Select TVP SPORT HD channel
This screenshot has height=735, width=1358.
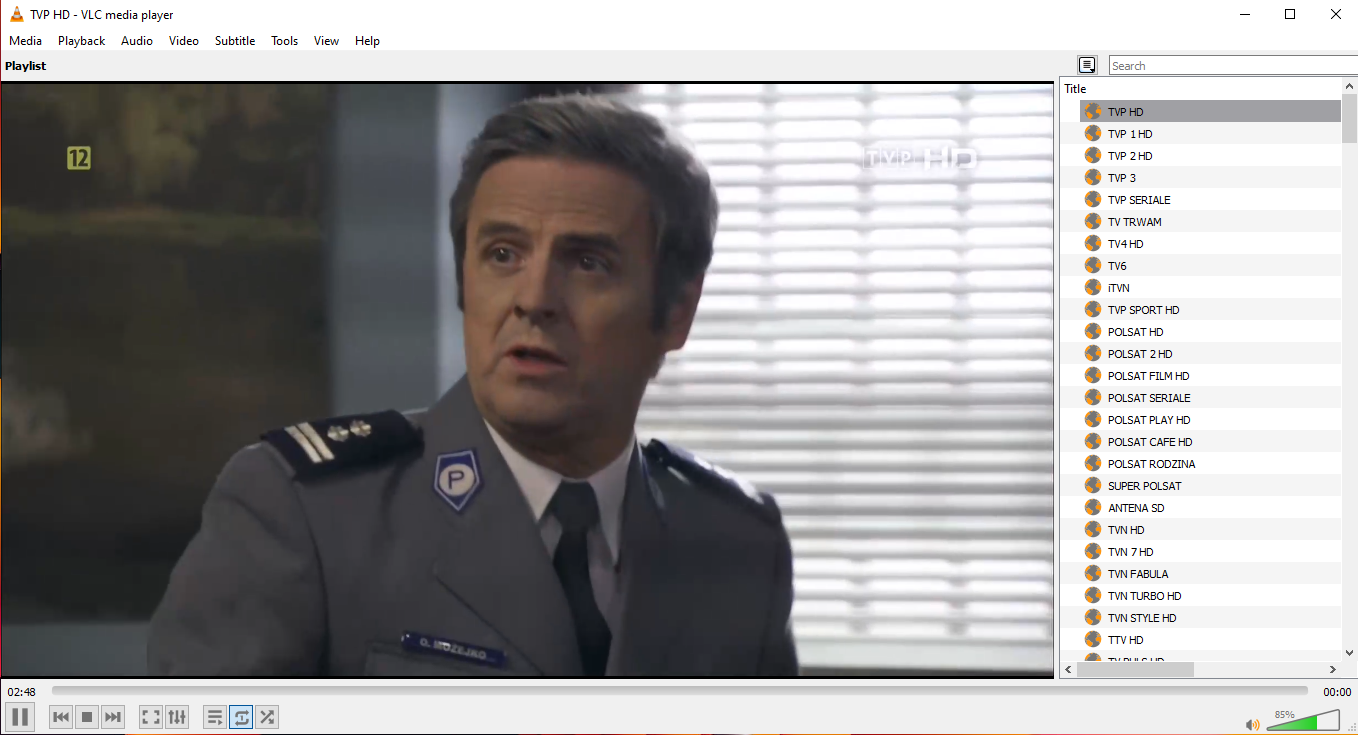point(1210,310)
